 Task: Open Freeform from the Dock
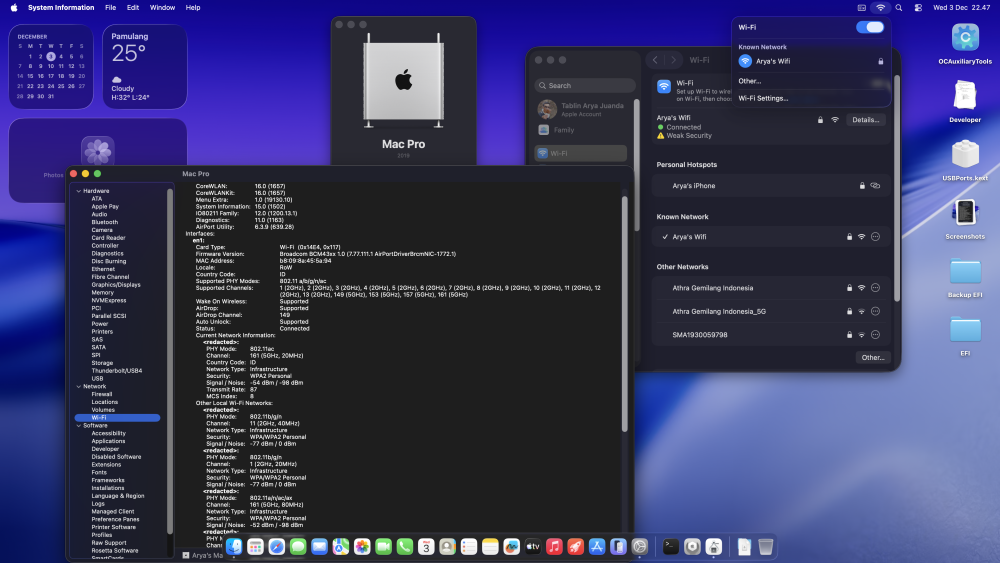[511, 546]
